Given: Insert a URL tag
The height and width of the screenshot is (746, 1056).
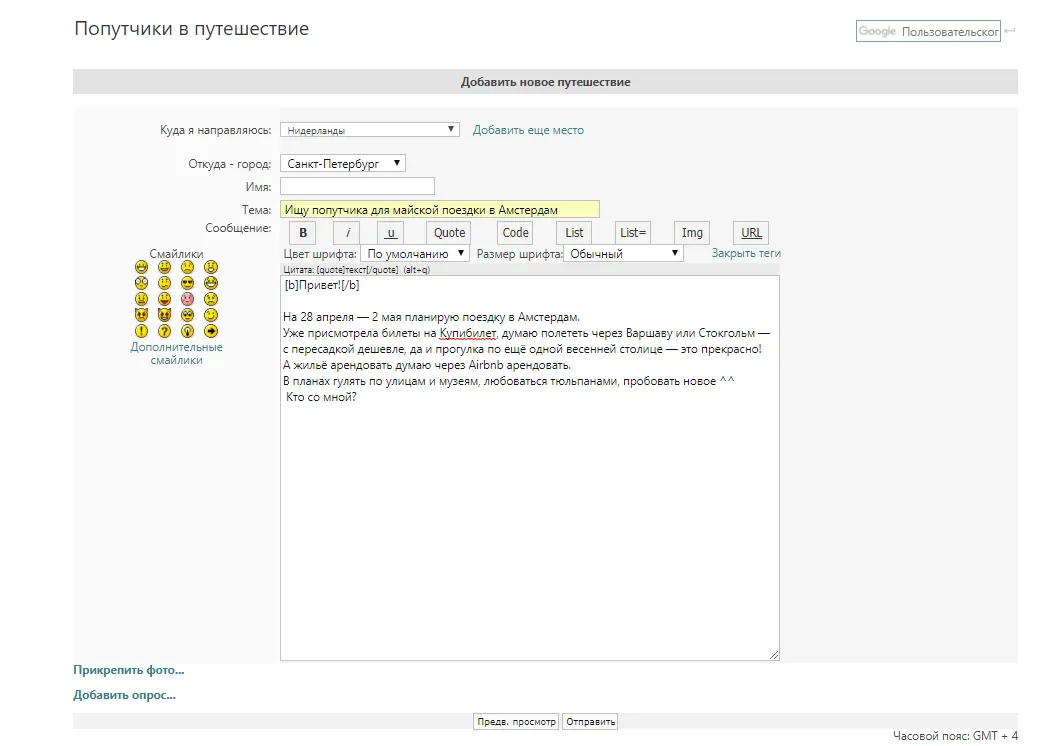Looking at the screenshot, I should [x=751, y=233].
